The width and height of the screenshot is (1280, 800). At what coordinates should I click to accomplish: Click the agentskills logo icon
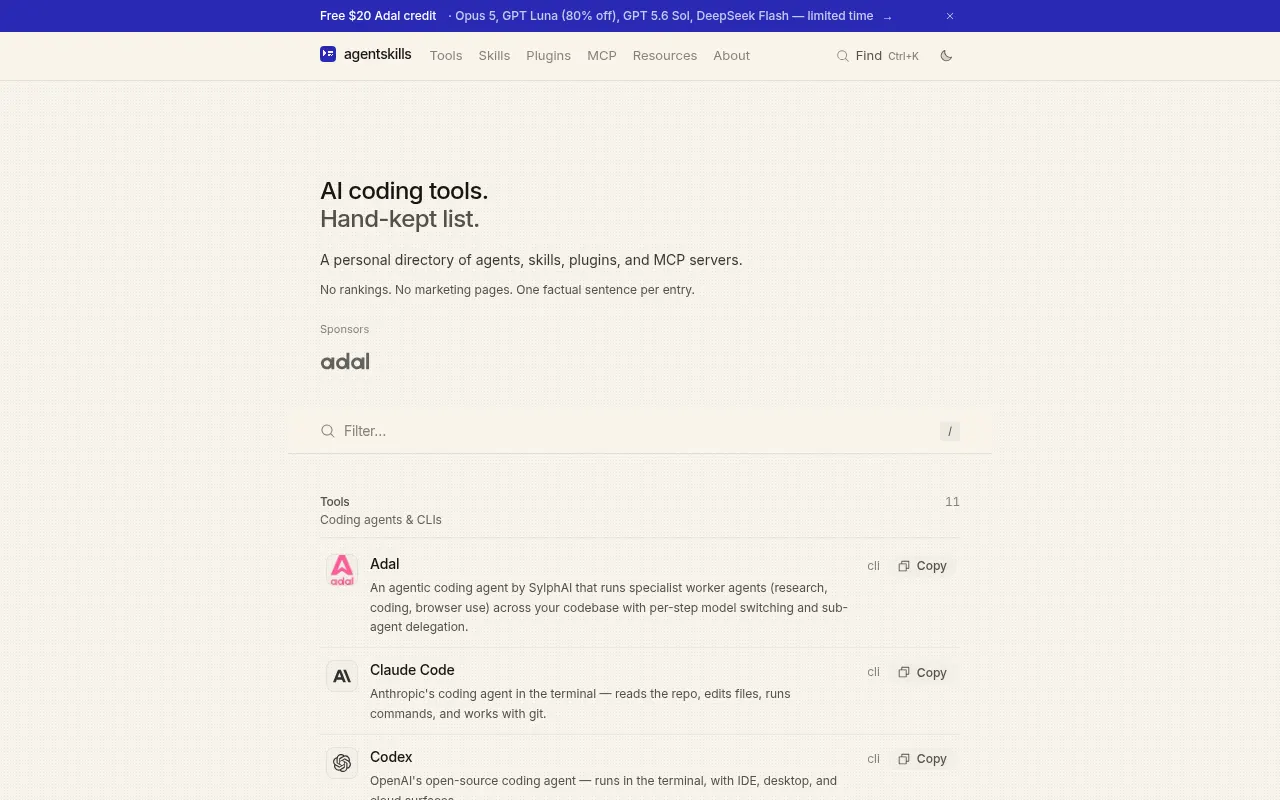coord(328,54)
